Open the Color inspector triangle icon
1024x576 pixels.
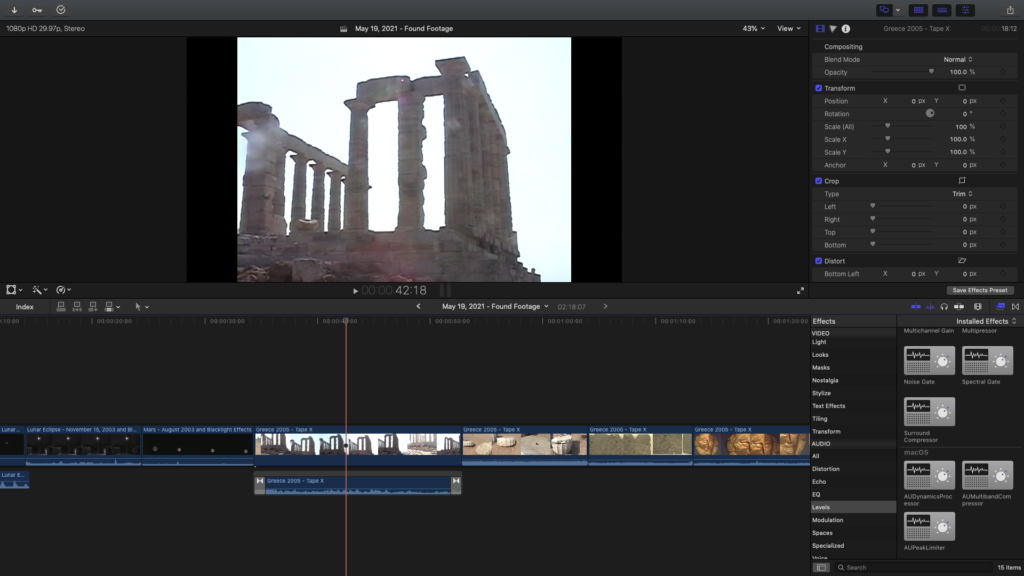click(x=833, y=29)
